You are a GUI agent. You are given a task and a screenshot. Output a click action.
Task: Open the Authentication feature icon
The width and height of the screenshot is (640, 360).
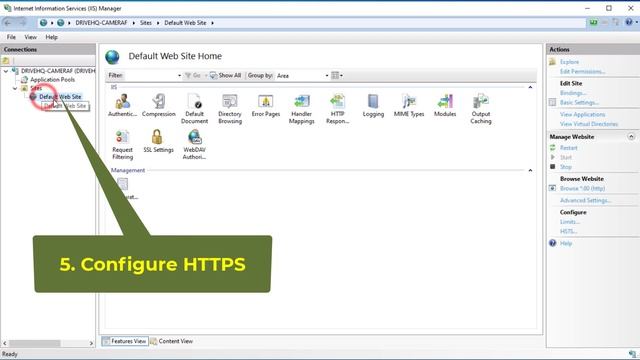pyautogui.click(x=122, y=105)
